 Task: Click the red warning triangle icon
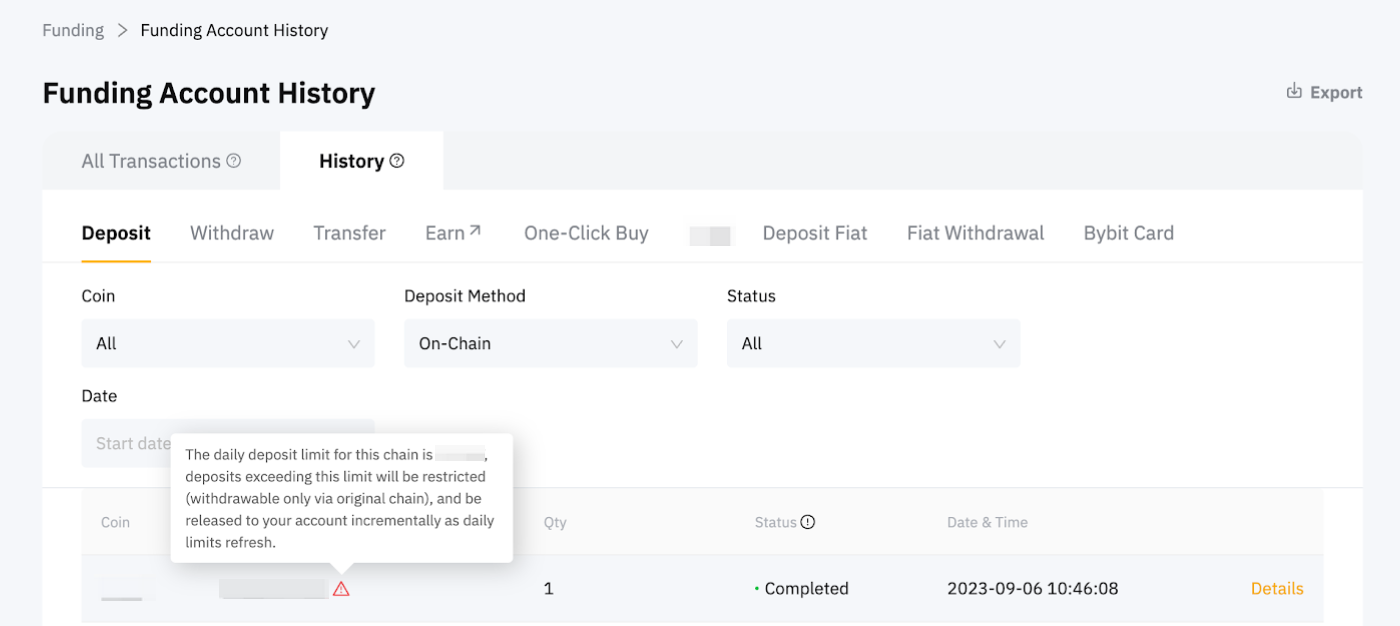[x=341, y=589]
